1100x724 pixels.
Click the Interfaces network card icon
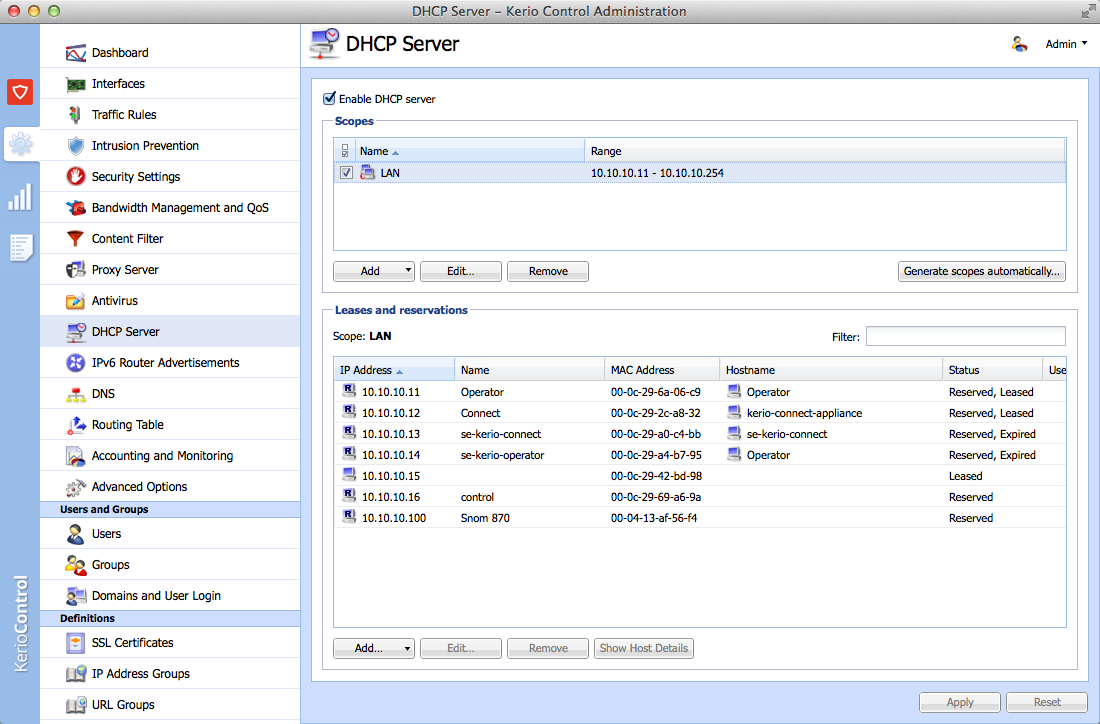coord(76,84)
